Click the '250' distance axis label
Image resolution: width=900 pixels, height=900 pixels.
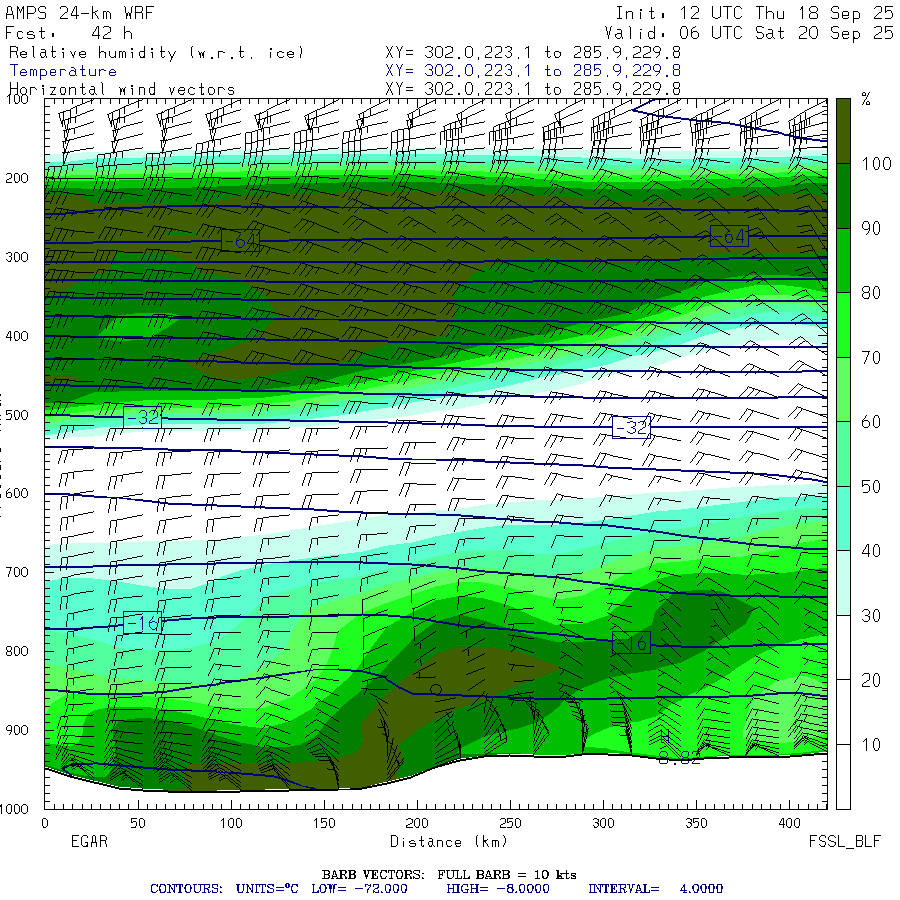tap(510, 823)
